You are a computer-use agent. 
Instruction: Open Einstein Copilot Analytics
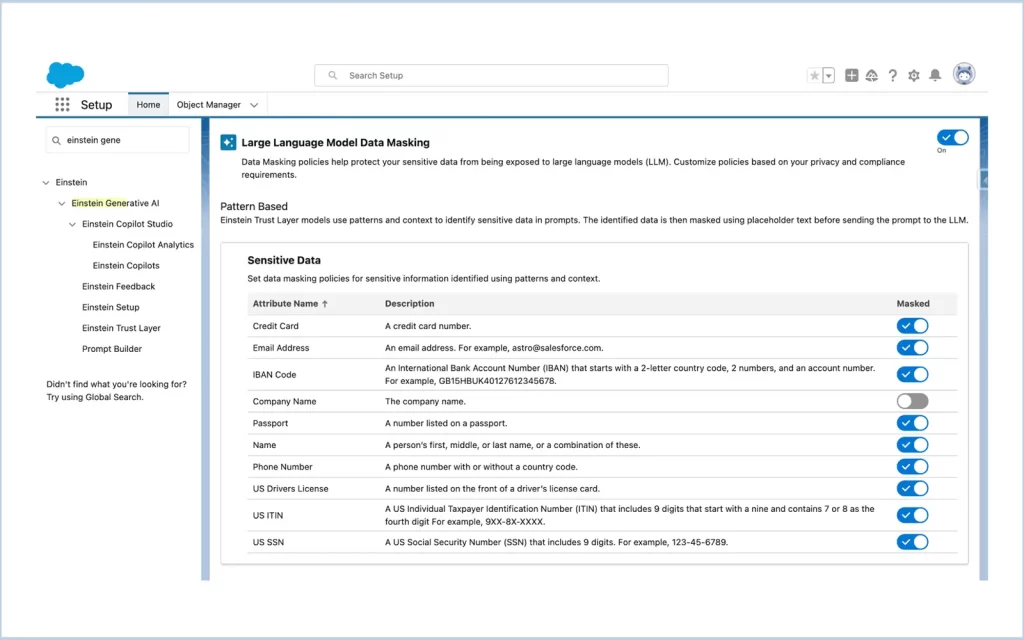[143, 245]
